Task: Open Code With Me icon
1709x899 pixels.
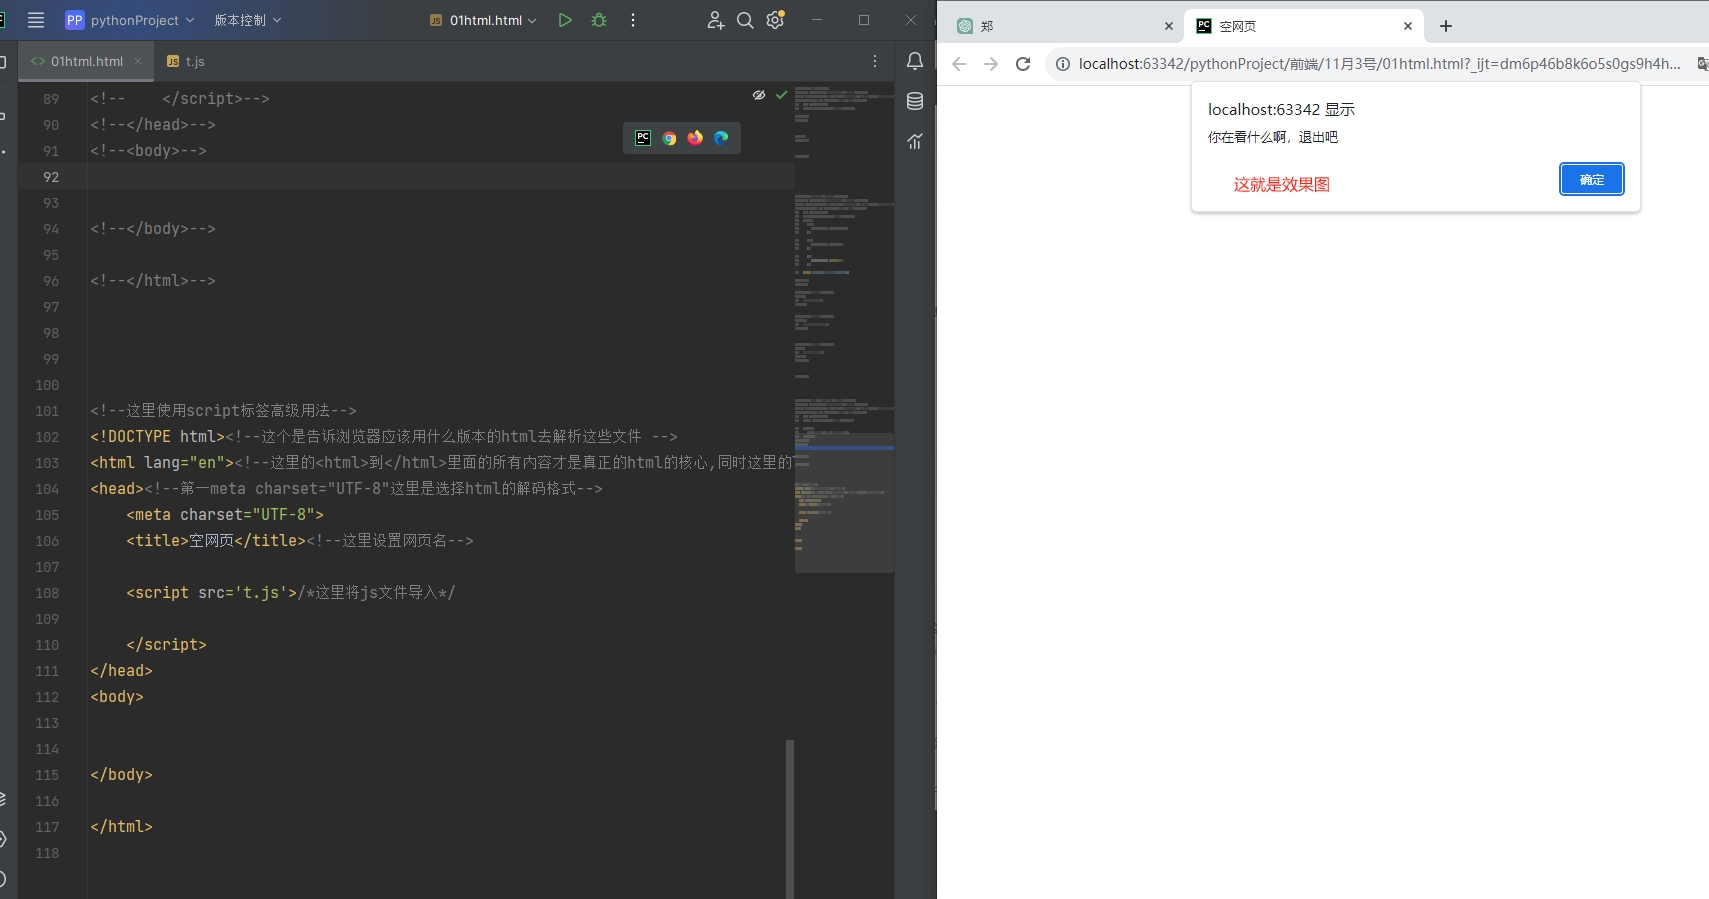Action: click(x=715, y=20)
